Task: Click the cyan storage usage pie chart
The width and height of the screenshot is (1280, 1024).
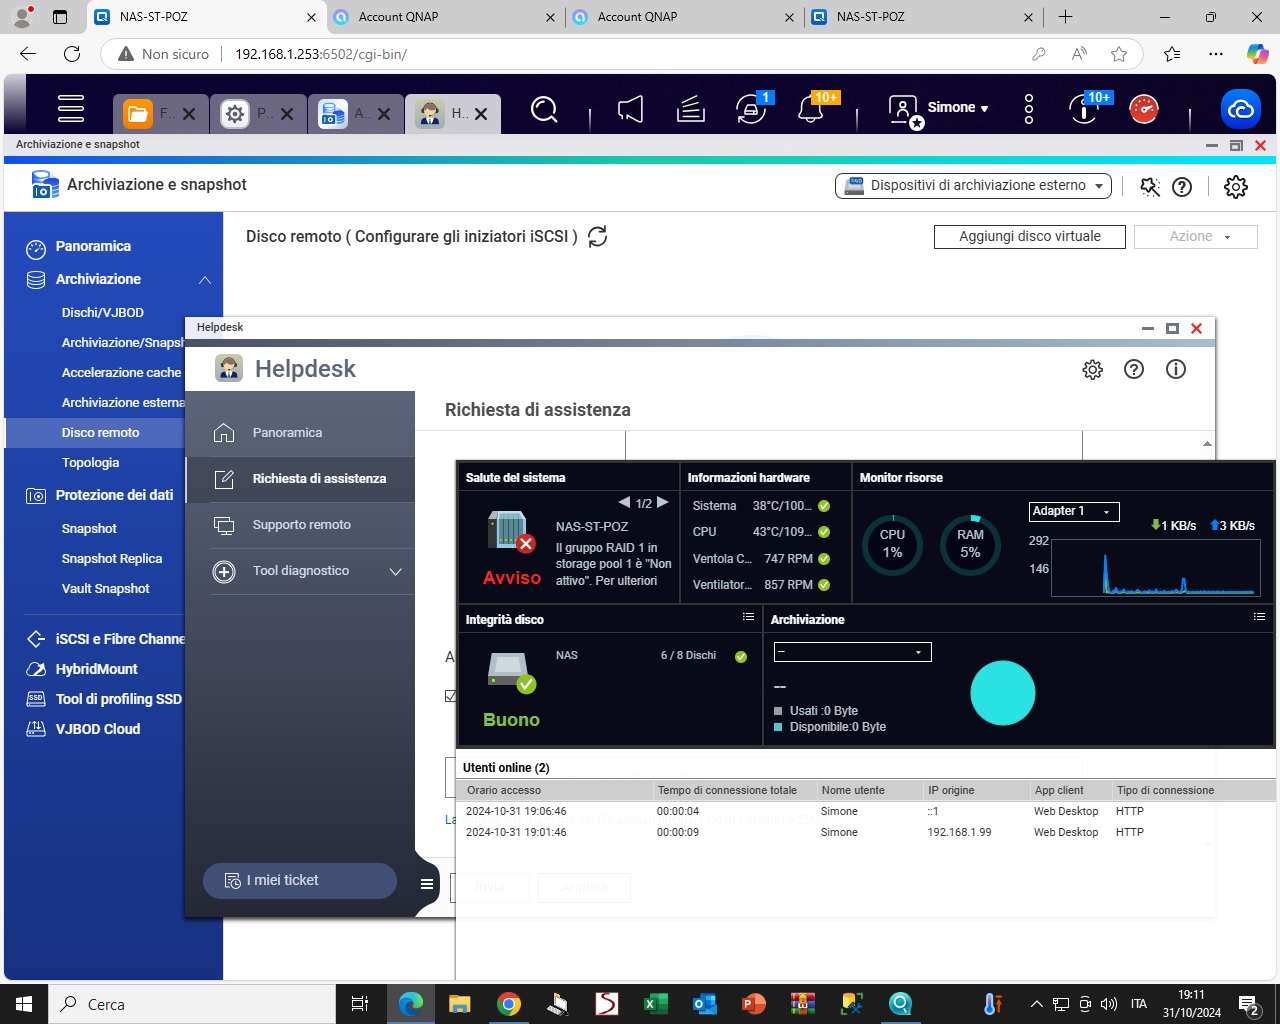Action: [1002, 693]
